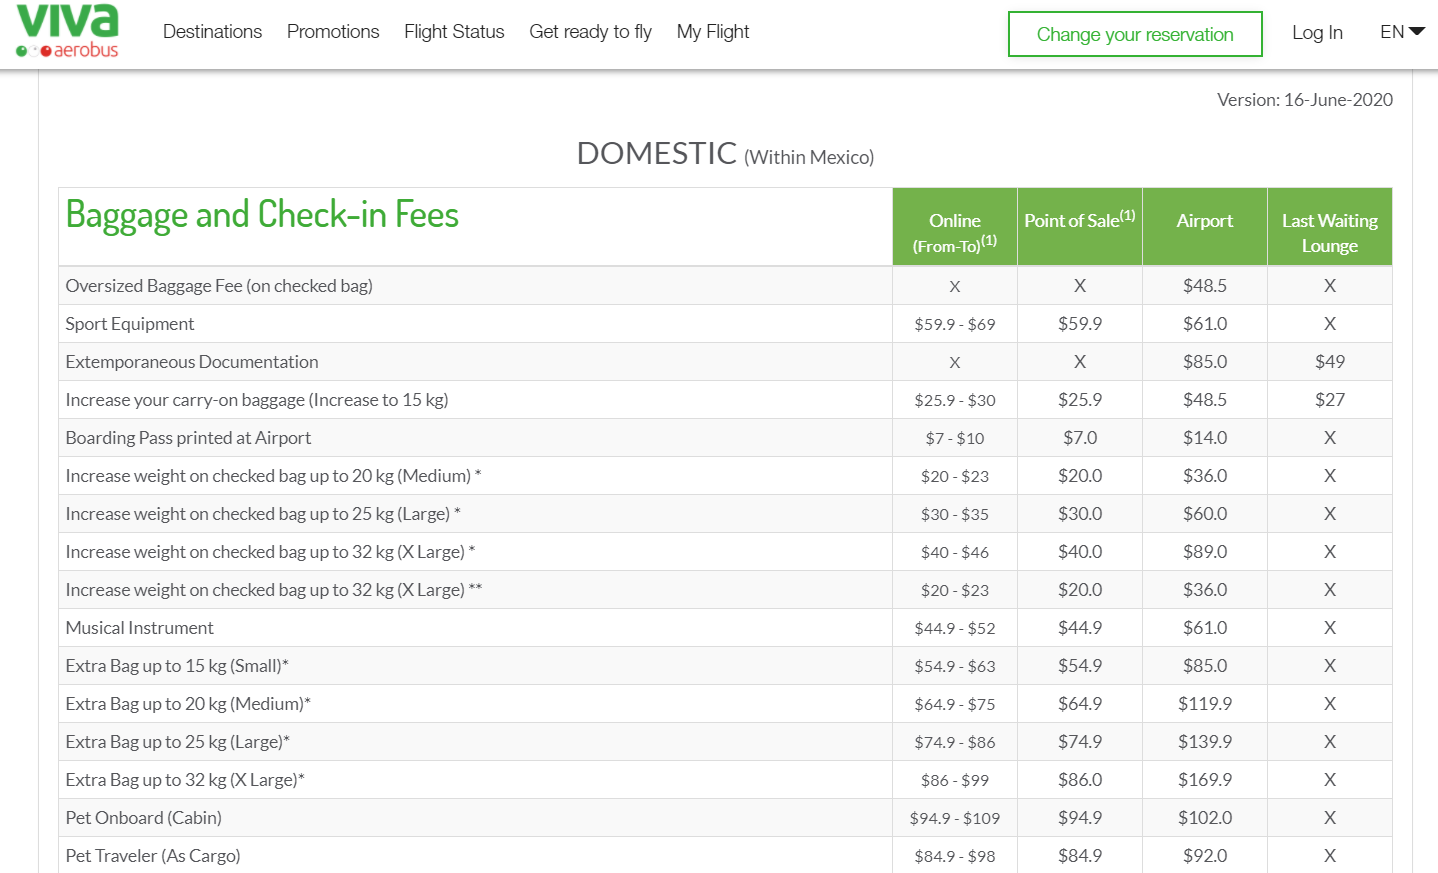Click the Log In link
This screenshot has height=873, width=1438.
[x=1317, y=33]
